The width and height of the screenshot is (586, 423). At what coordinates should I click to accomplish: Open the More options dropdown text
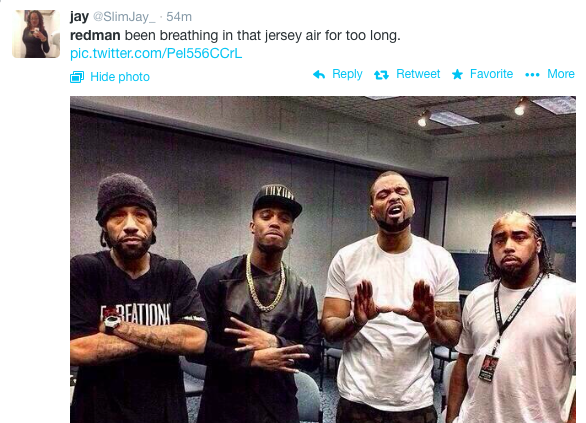(561, 74)
